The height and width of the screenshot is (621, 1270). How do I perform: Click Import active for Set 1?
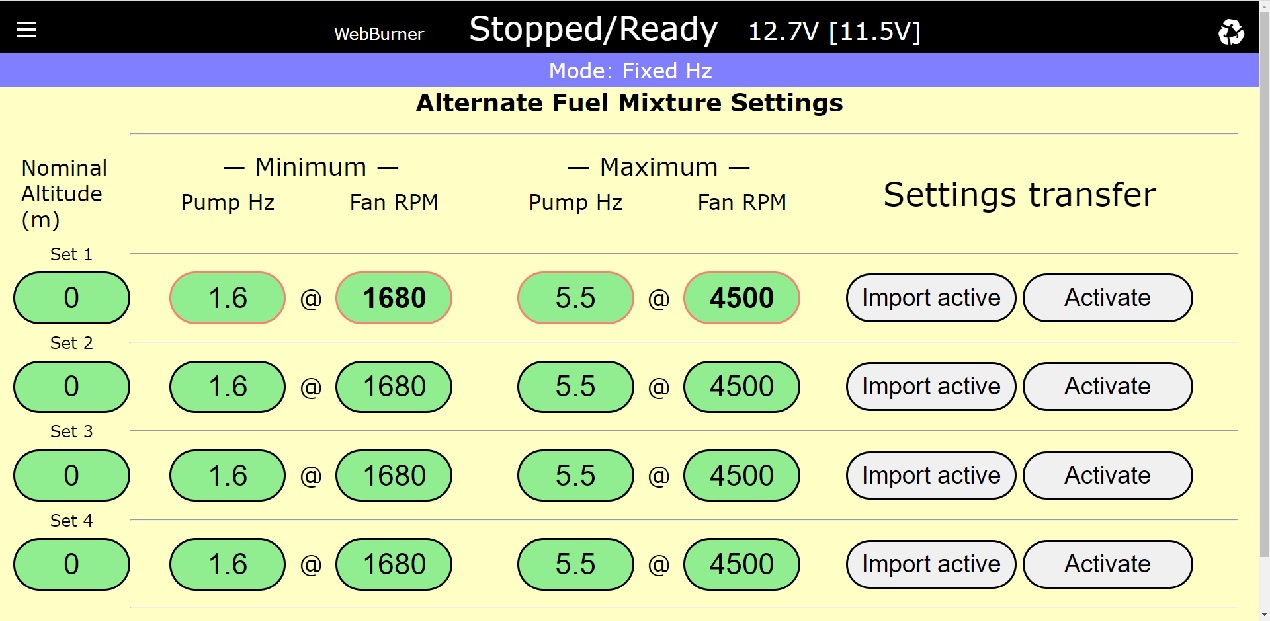tap(931, 298)
